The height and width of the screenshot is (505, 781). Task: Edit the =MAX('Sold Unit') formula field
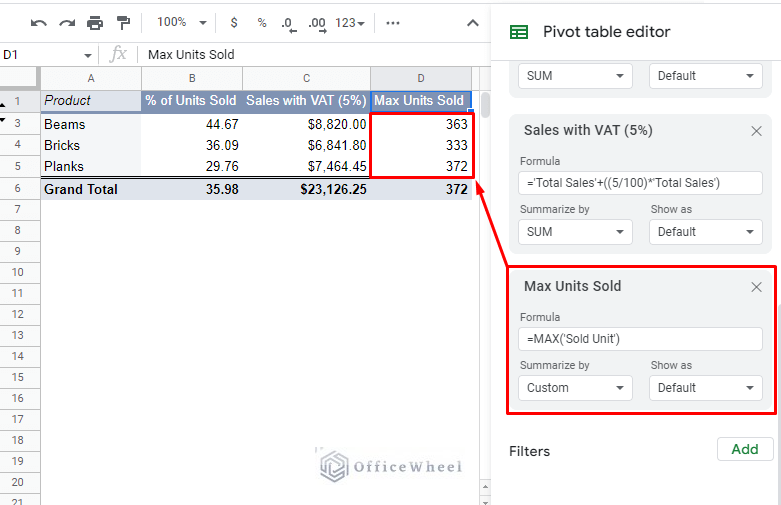(640, 339)
